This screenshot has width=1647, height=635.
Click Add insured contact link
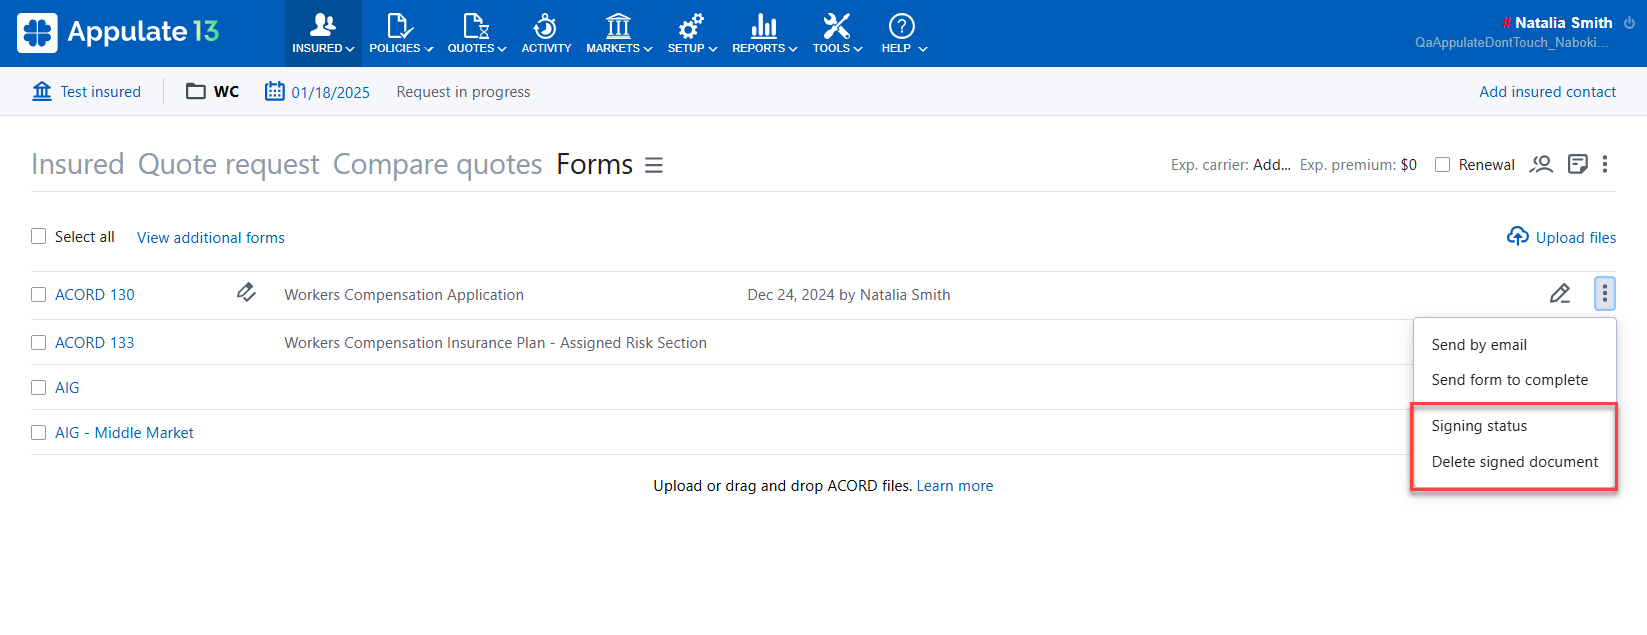(x=1547, y=92)
